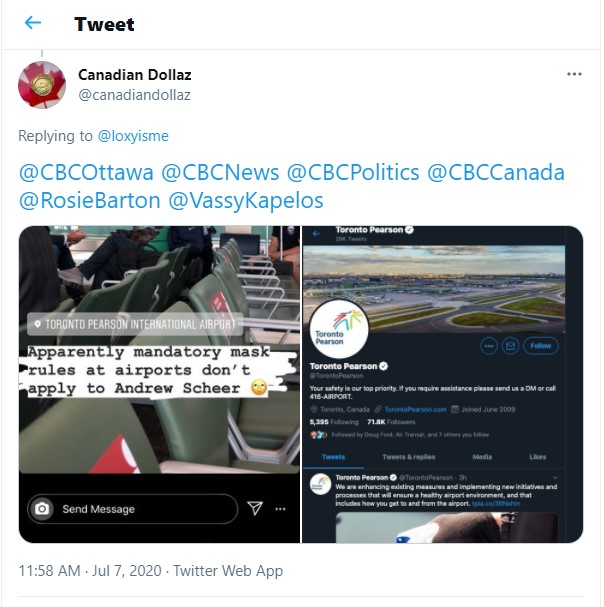Open the tweet's three-dot more menu
The image size is (604, 607).
[x=574, y=74]
